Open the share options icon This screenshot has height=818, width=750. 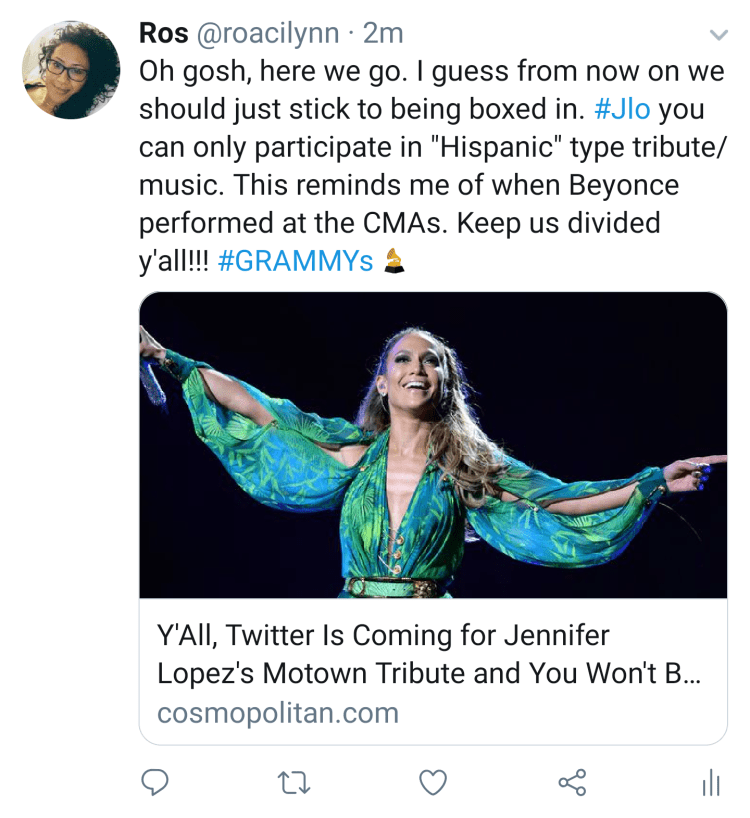click(572, 782)
